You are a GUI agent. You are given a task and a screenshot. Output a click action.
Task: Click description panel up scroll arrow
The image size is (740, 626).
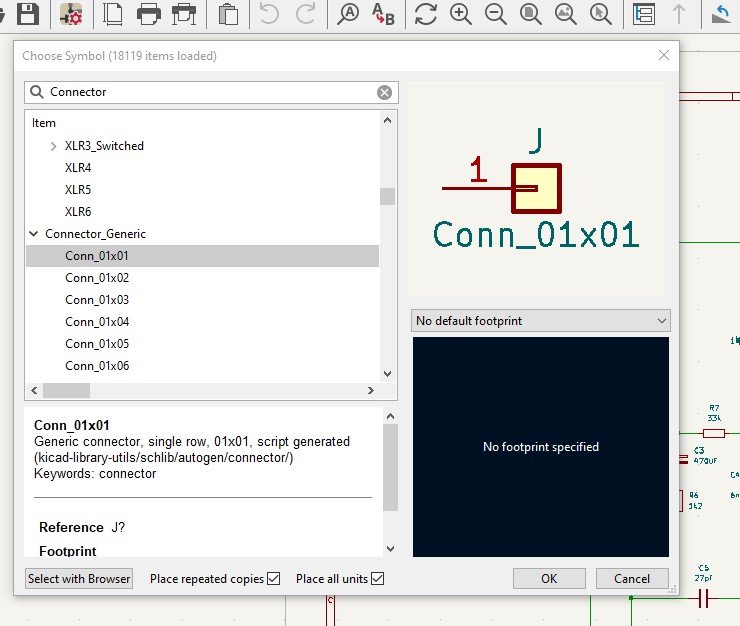click(x=390, y=416)
